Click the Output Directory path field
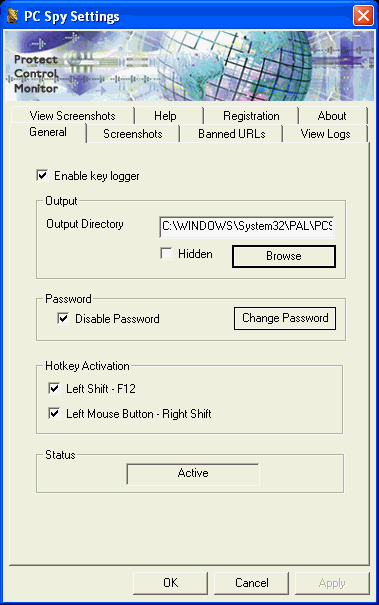 point(247,226)
